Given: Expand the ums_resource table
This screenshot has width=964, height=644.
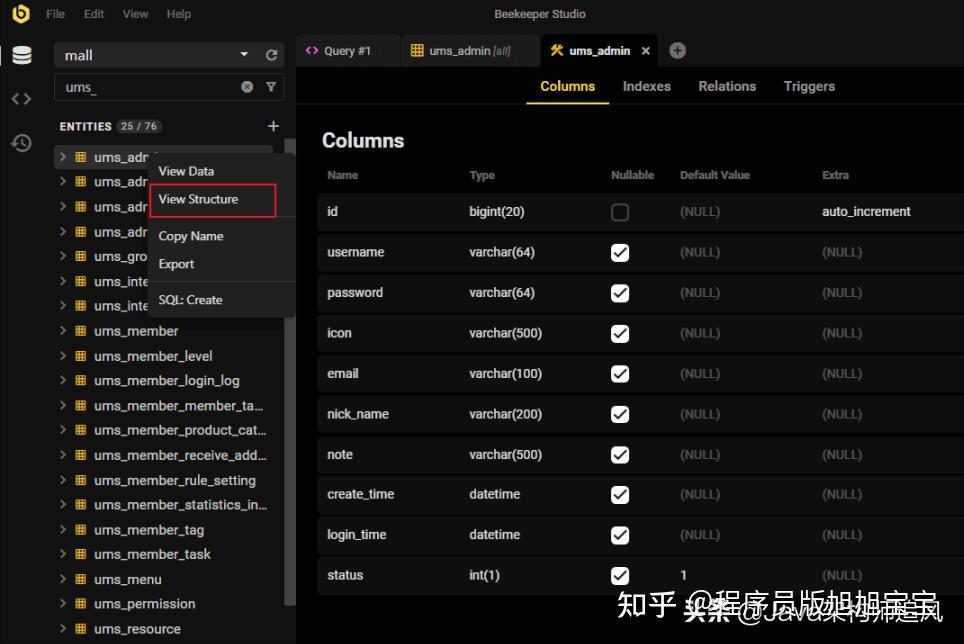Looking at the screenshot, I should (x=63, y=629).
